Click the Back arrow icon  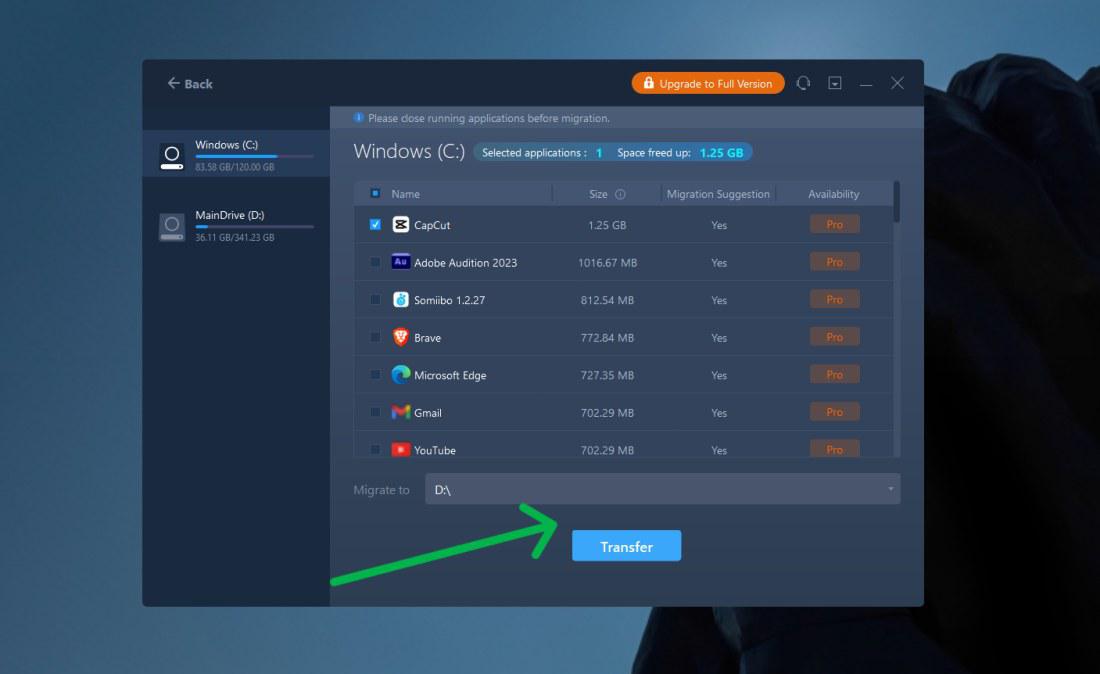click(x=173, y=83)
